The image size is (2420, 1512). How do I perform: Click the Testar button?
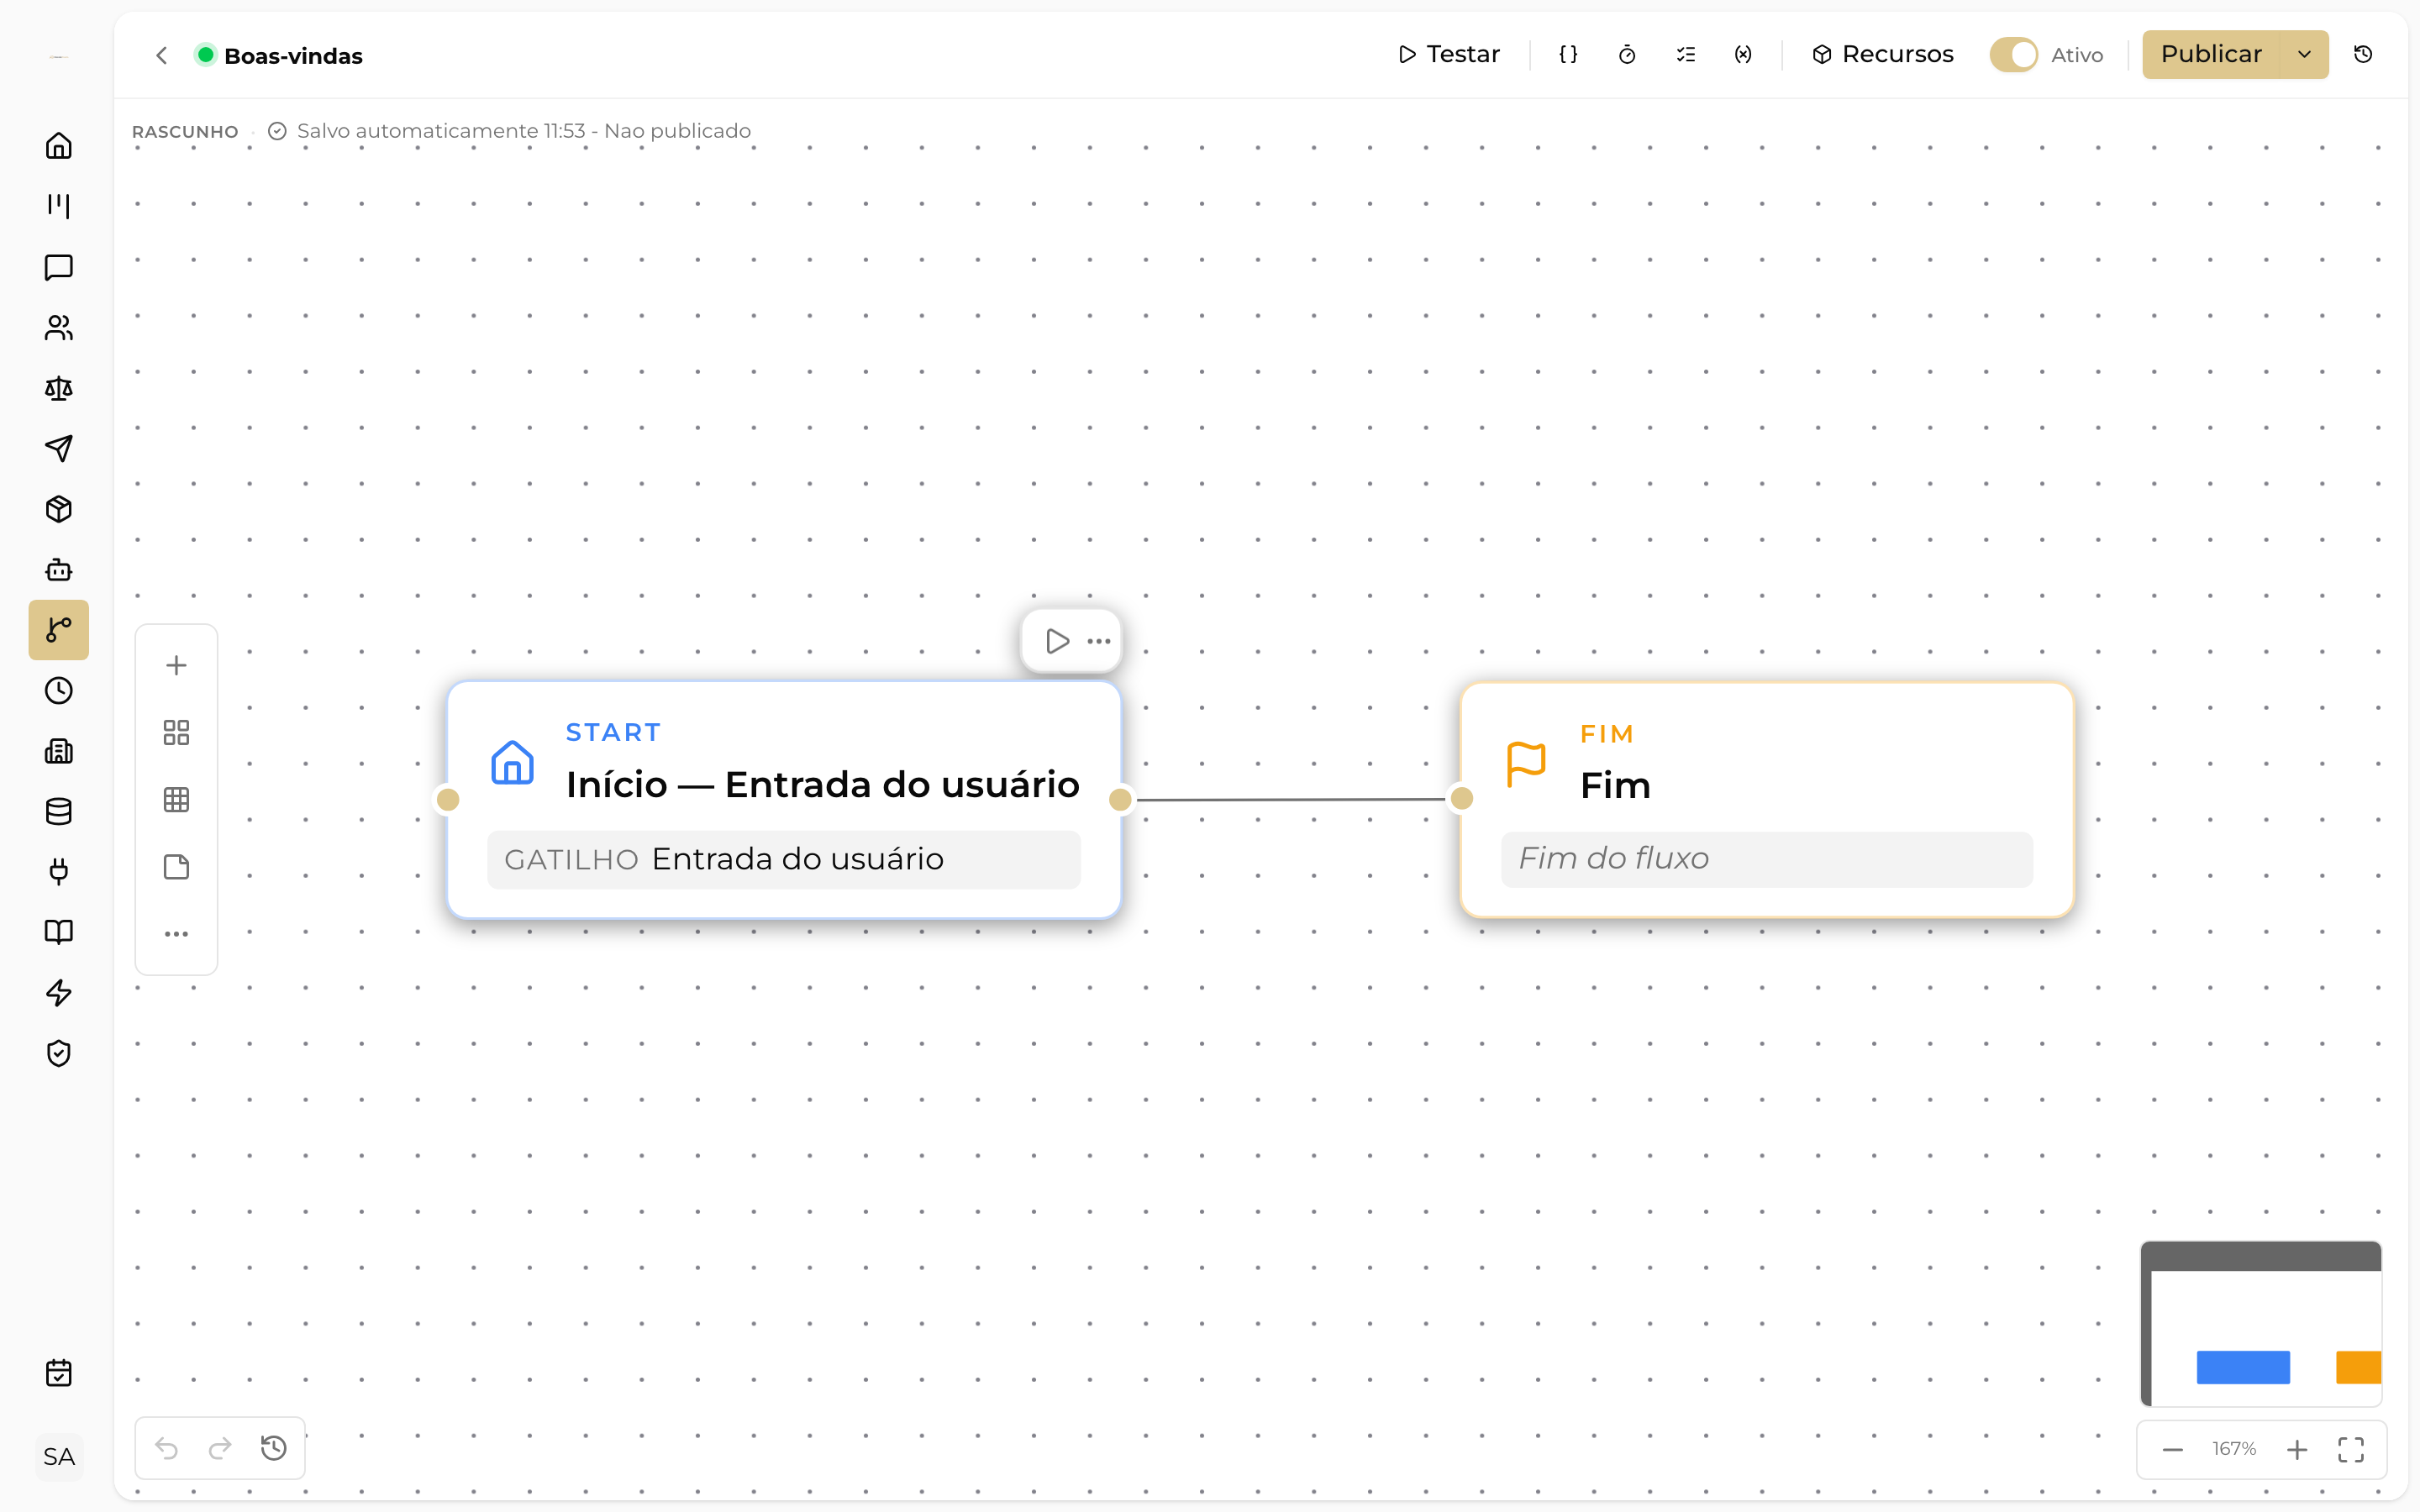pos(1449,55)
